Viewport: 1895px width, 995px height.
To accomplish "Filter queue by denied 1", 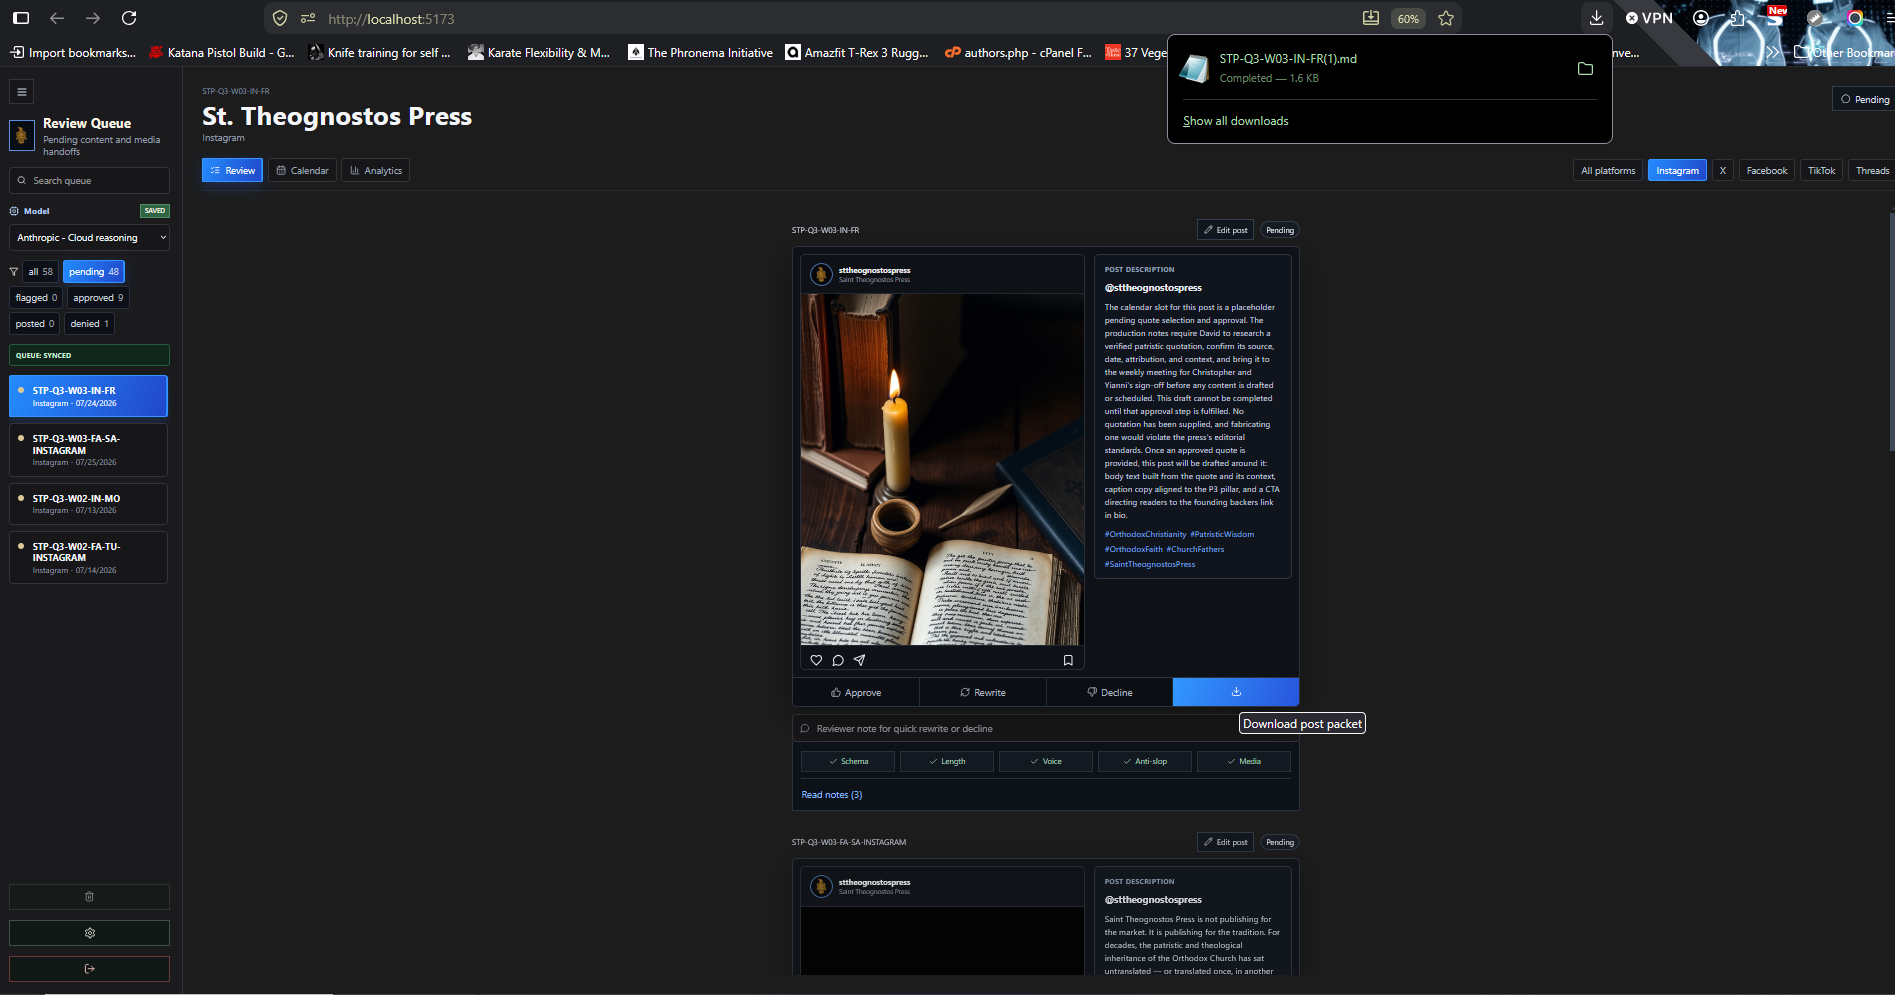I will [x=89, y=324].
